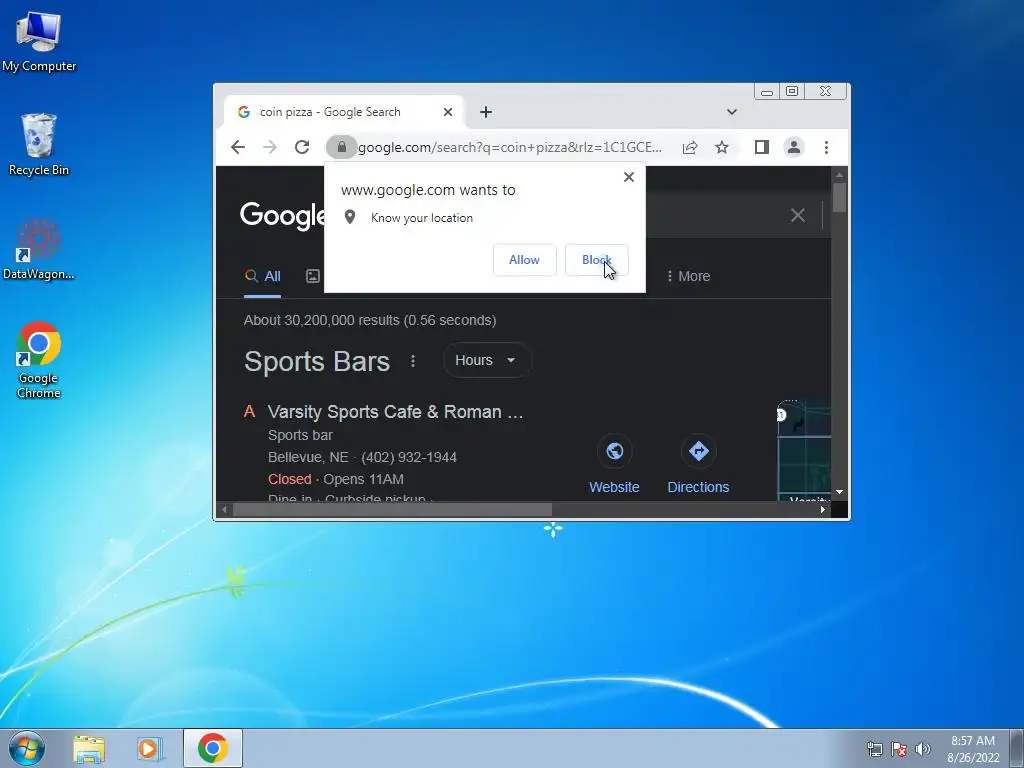Click the Action Center flag icon

pos(899,749)
